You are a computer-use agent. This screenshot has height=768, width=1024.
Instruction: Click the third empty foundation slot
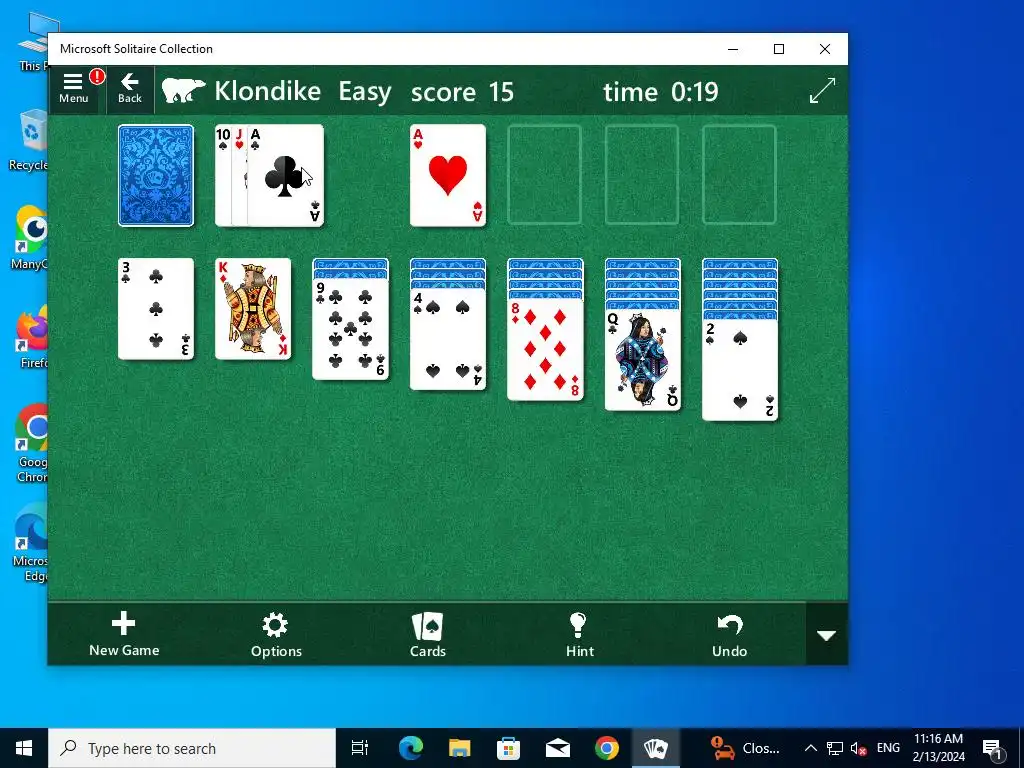pos(642,175)
